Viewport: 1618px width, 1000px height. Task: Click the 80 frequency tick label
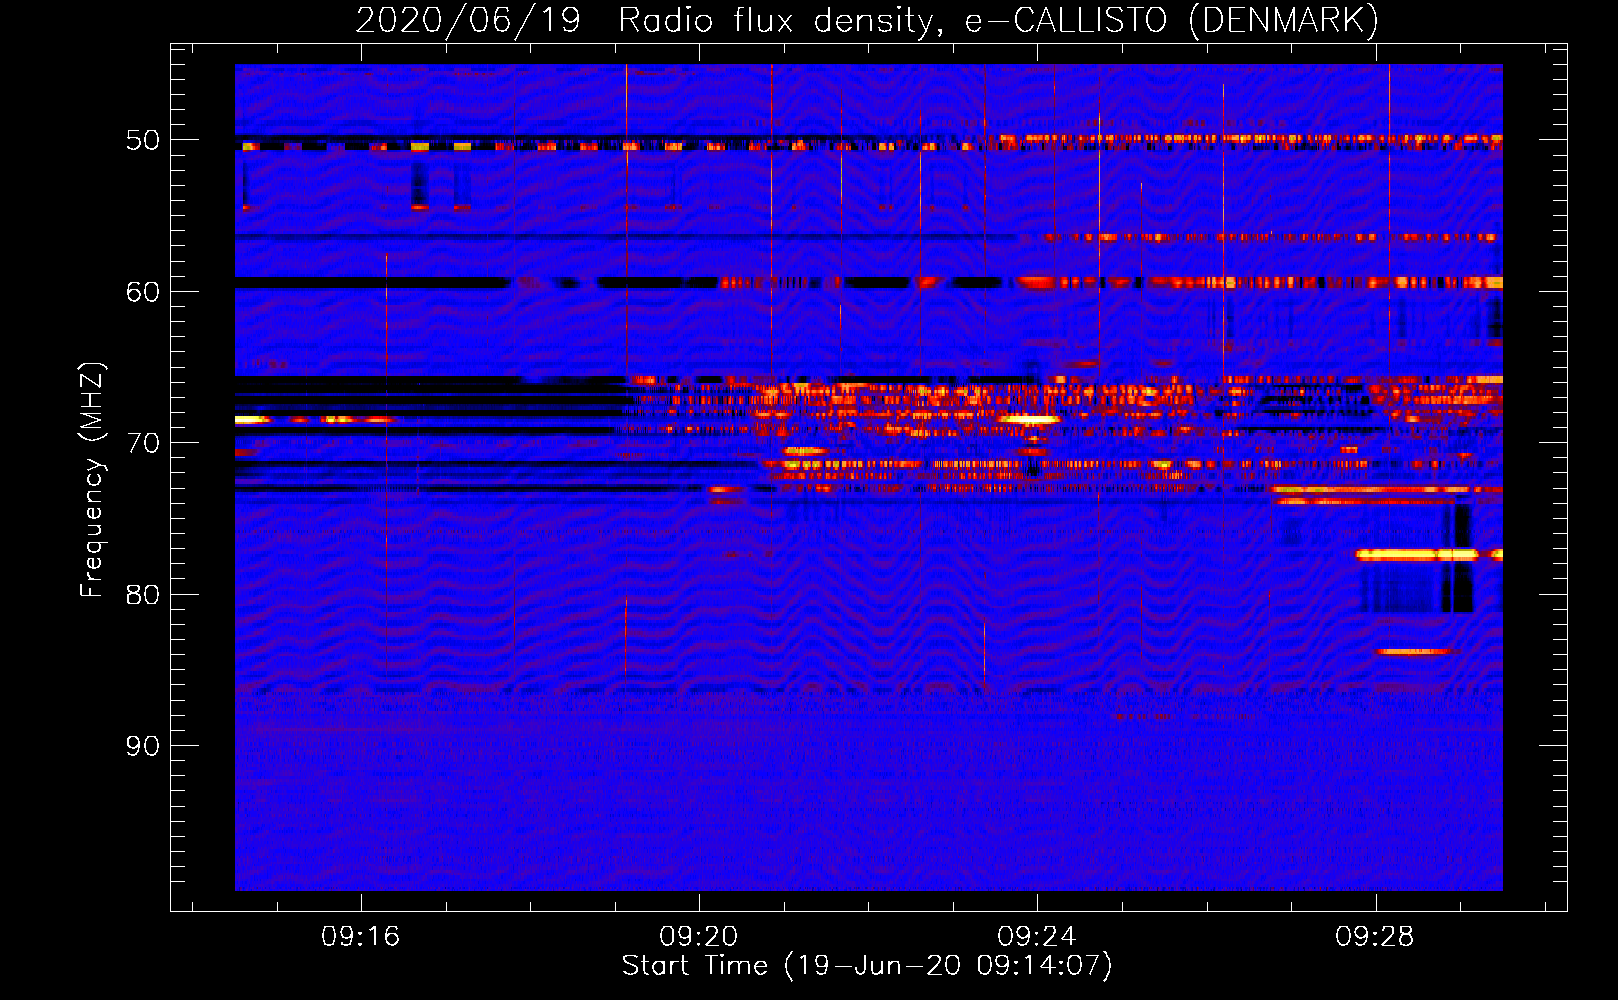click(x=143, y=595)
